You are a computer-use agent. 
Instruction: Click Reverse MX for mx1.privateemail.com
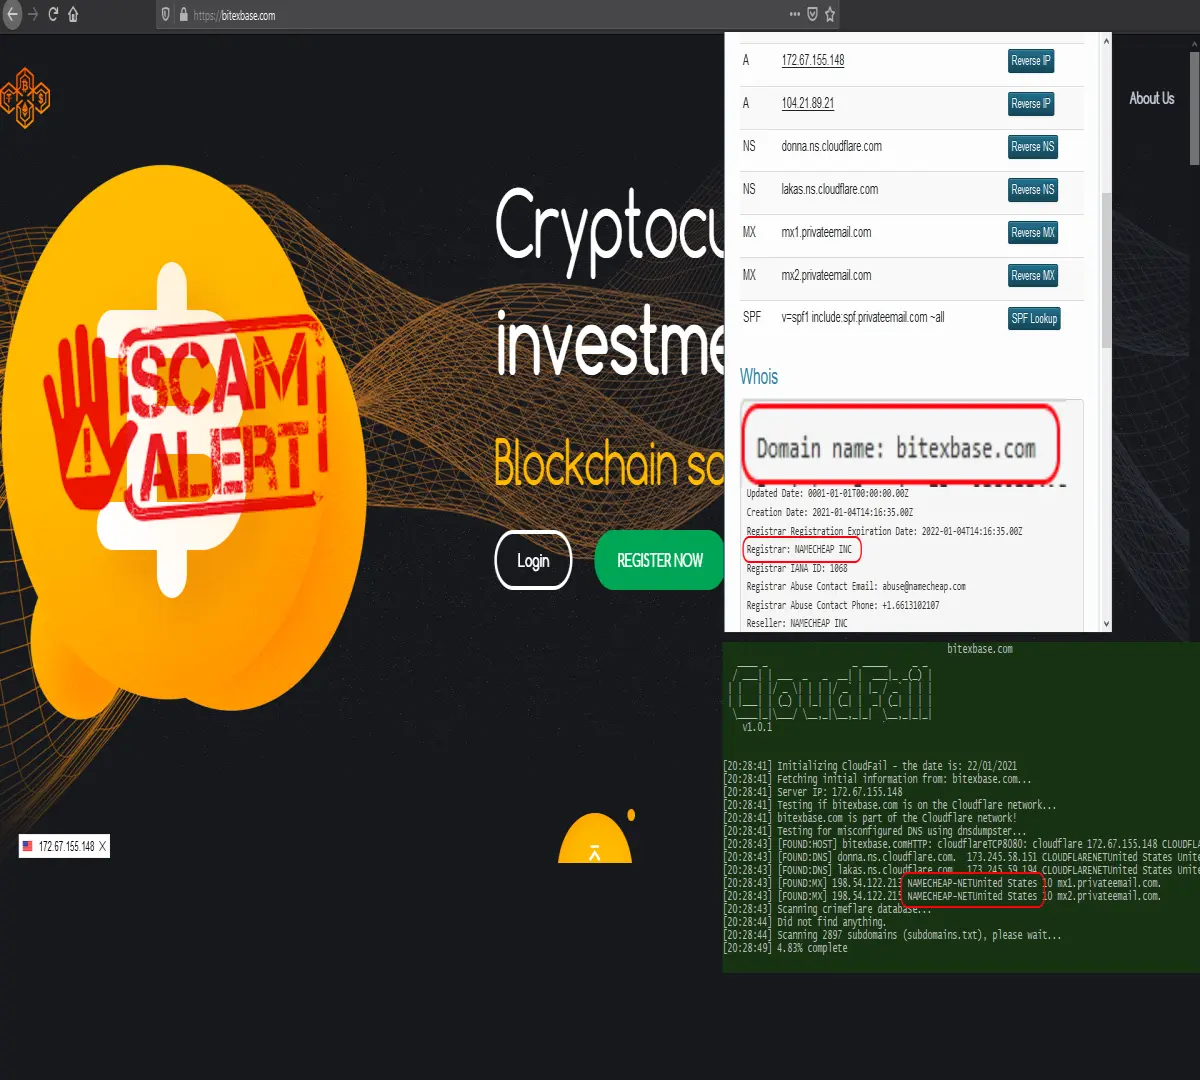click(1033, 233)
